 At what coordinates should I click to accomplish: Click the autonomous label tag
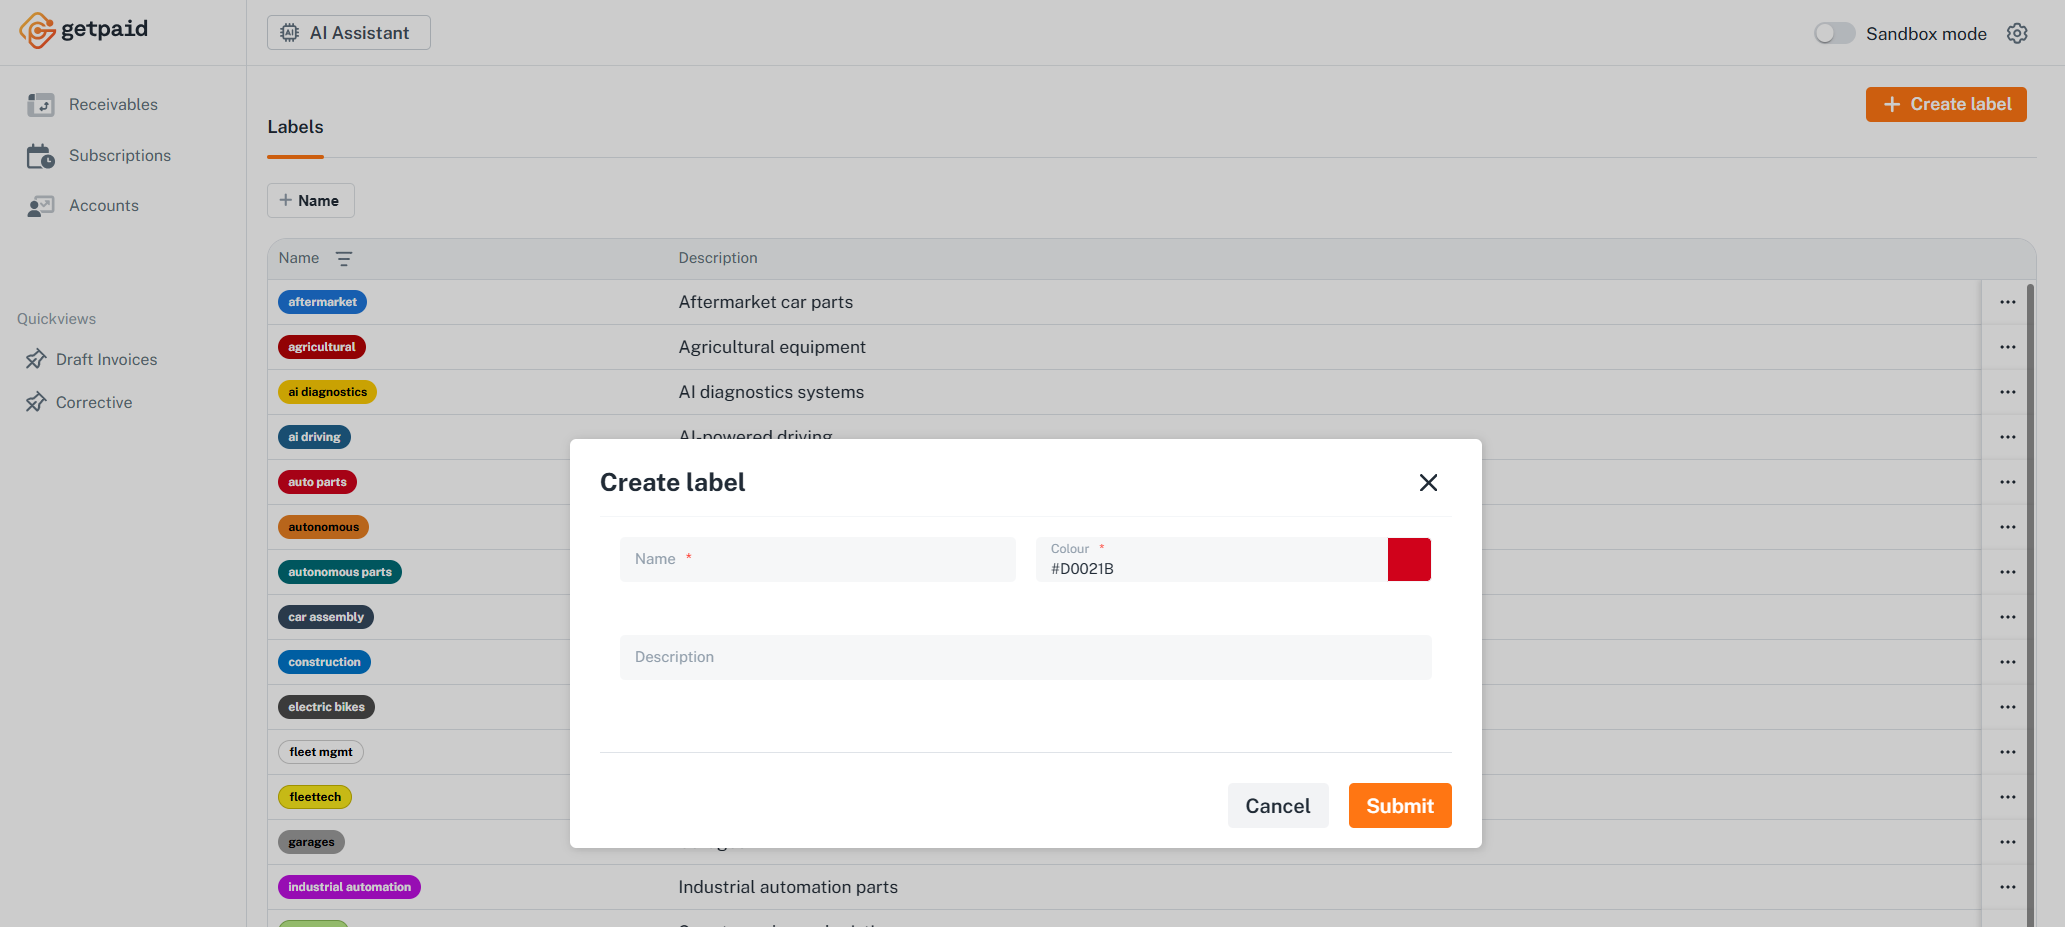[323, 527]
